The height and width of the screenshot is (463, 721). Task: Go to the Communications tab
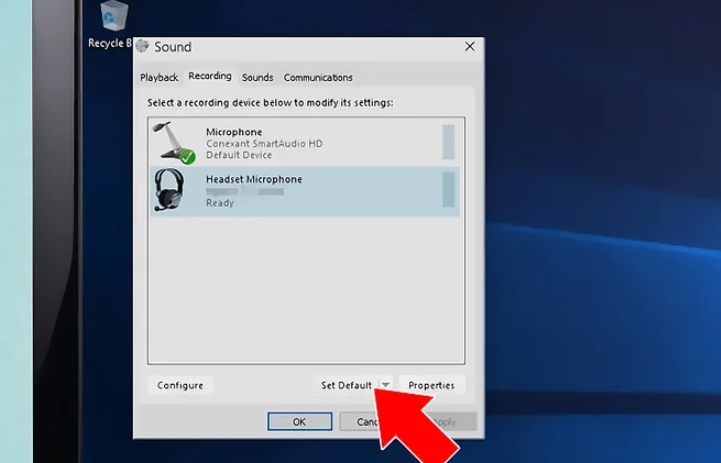click(x=318, y=78)
